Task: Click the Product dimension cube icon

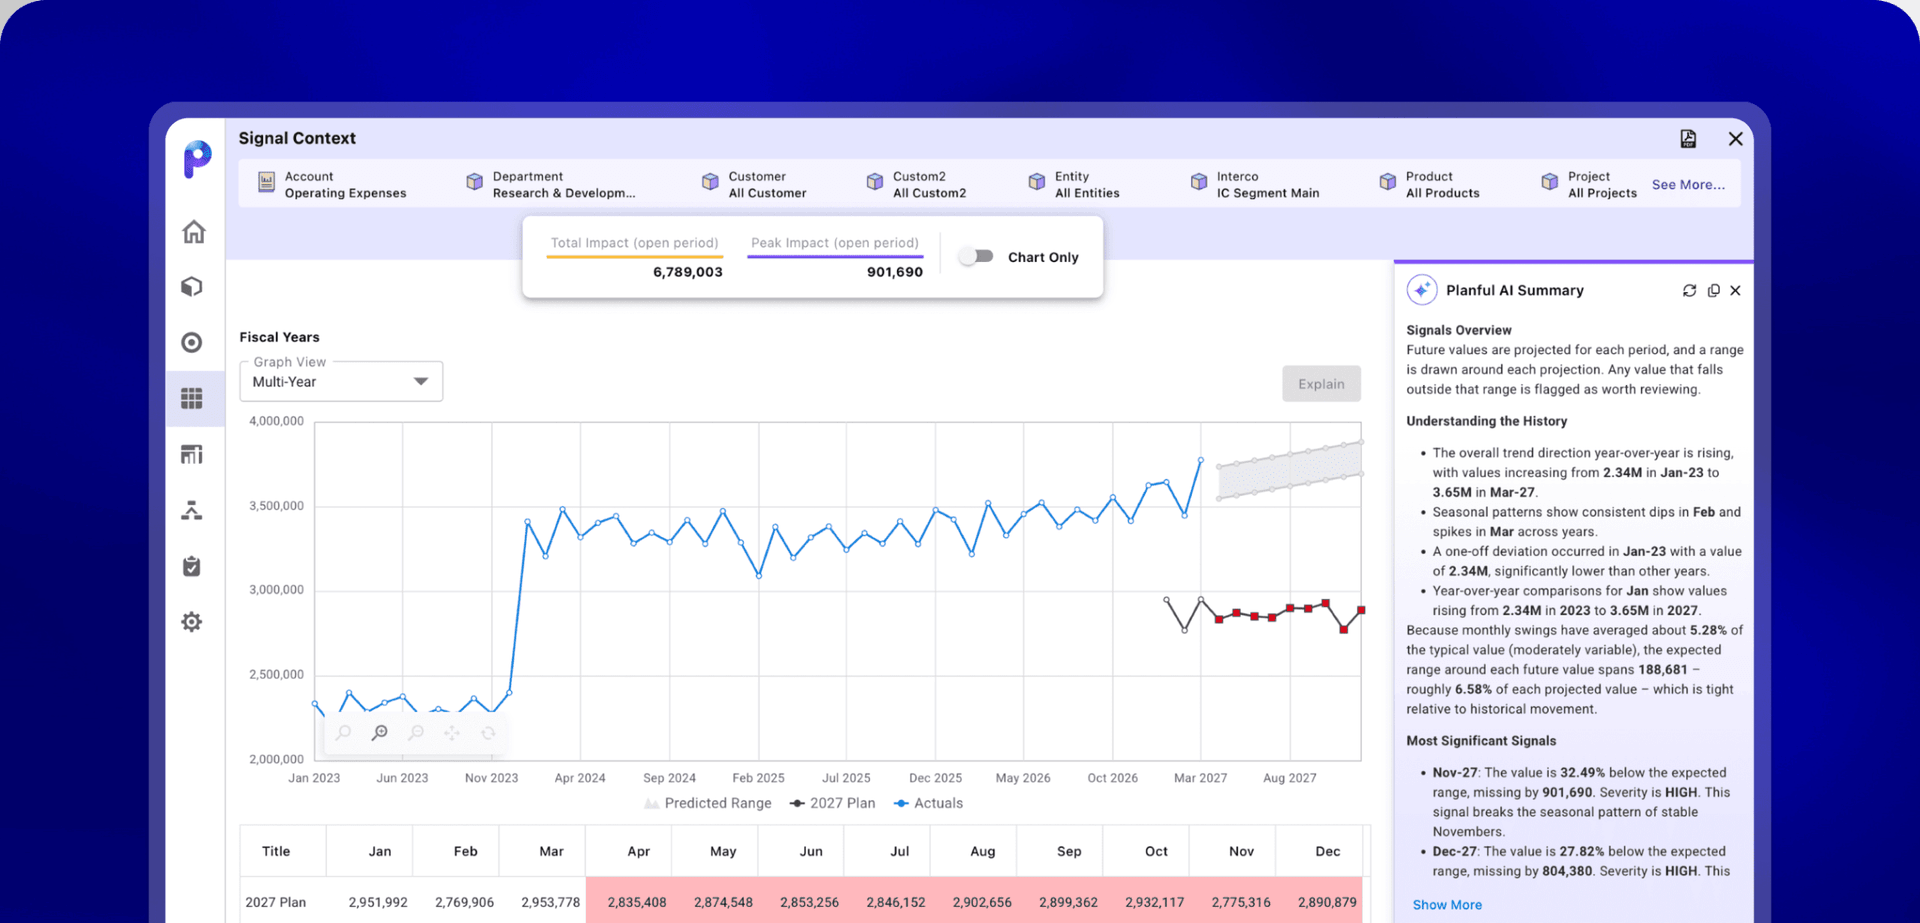Action: [x=1388, y=182]
